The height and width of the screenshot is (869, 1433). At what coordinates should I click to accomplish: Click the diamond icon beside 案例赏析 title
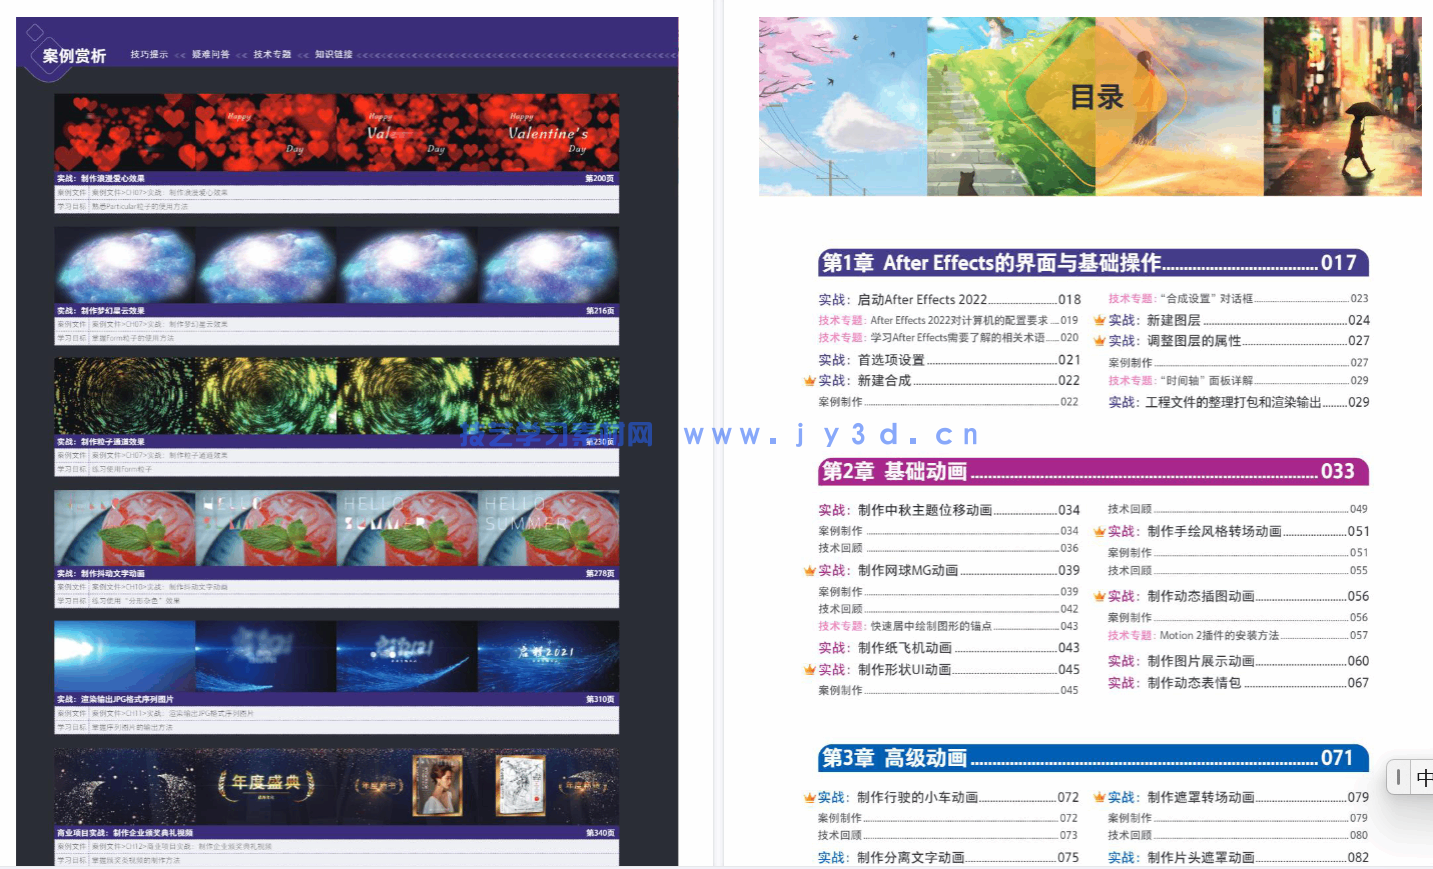pos(33,33)
